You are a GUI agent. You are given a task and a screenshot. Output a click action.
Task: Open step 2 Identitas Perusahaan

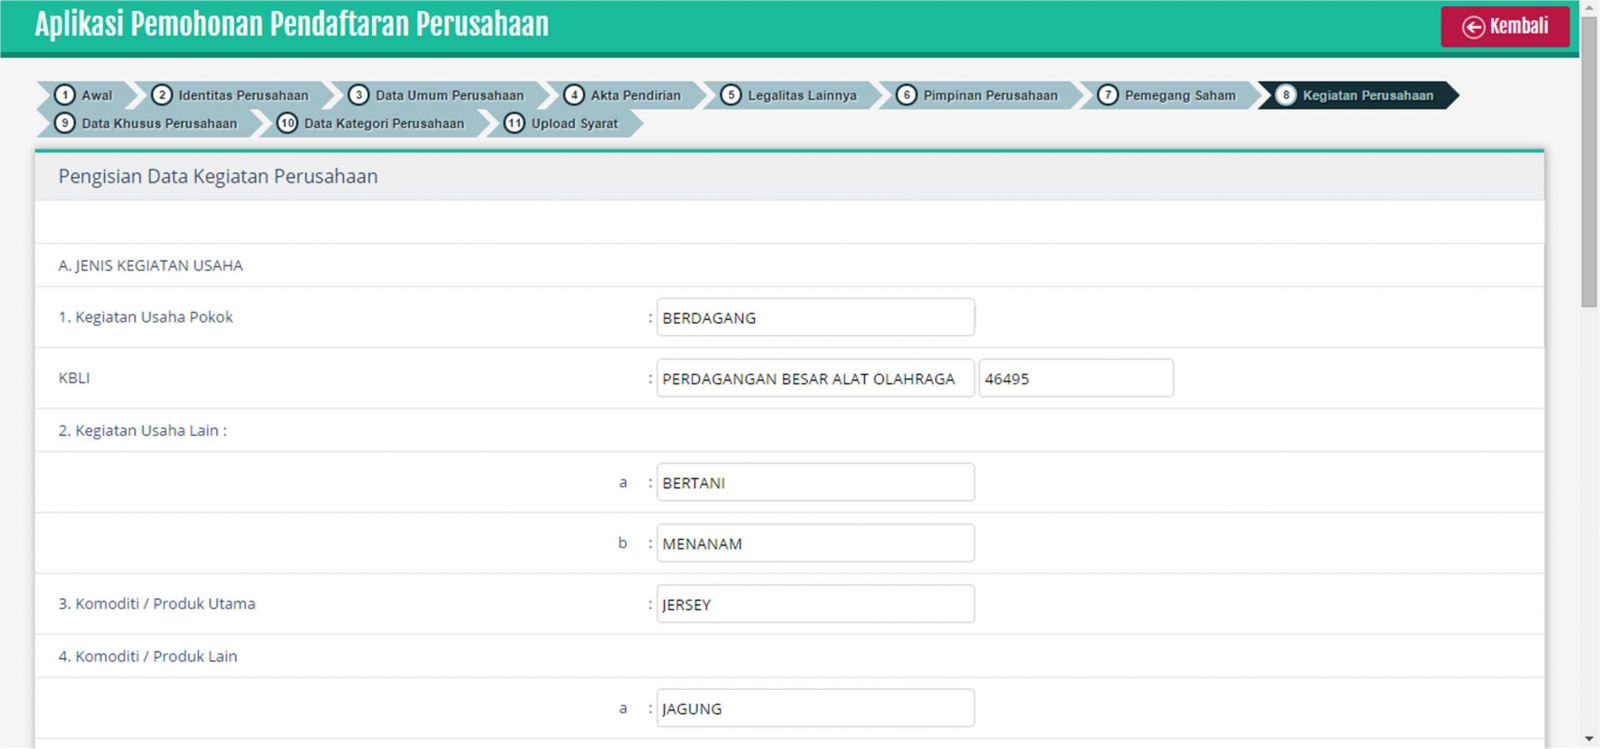(231, 95)
